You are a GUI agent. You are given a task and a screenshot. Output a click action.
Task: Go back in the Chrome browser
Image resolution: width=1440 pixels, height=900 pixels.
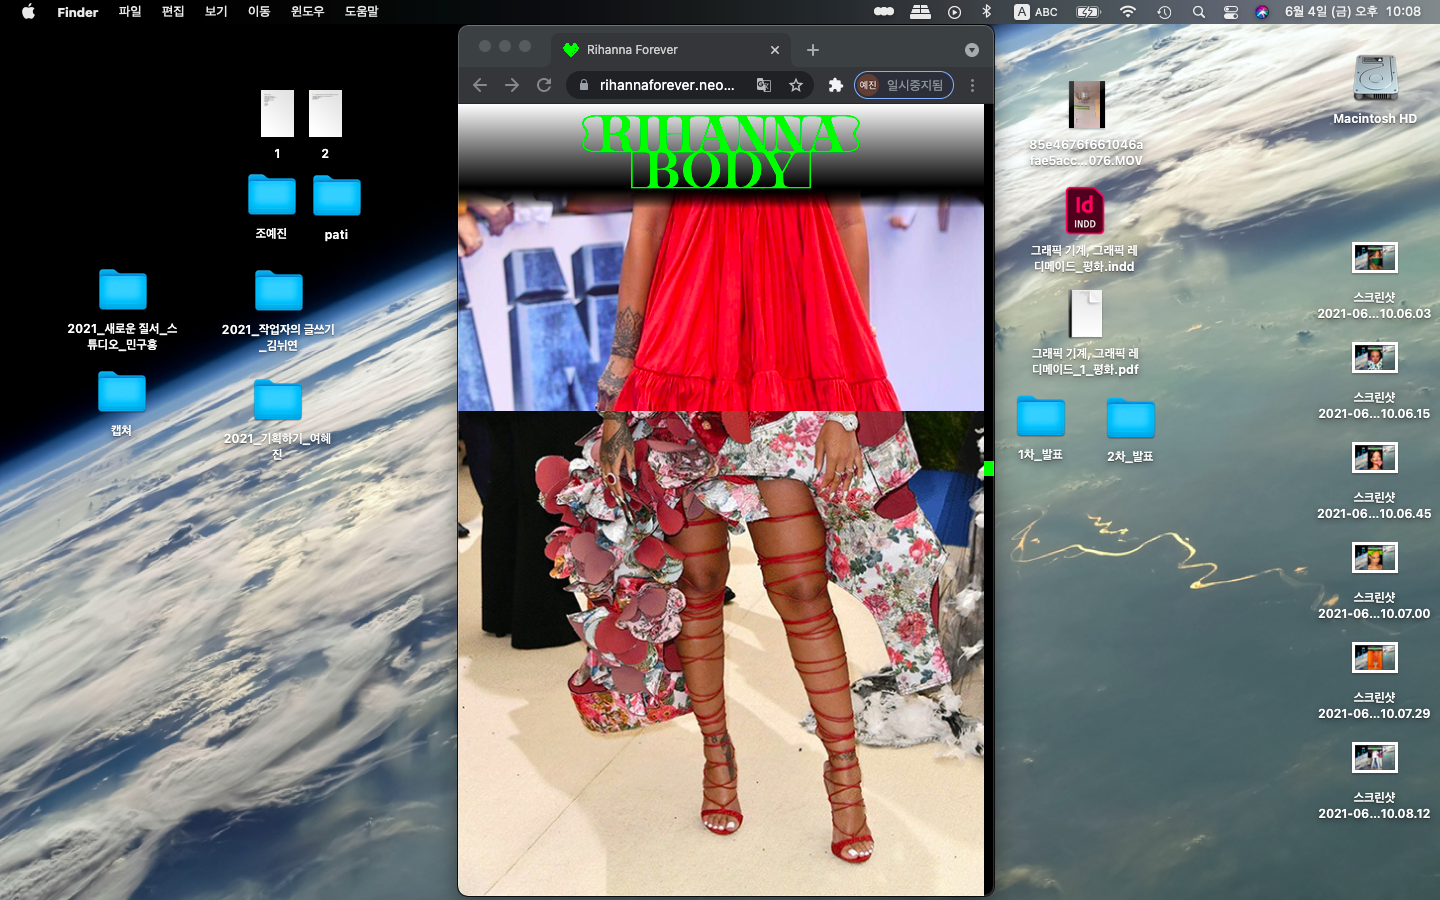[x=480, y=85]
